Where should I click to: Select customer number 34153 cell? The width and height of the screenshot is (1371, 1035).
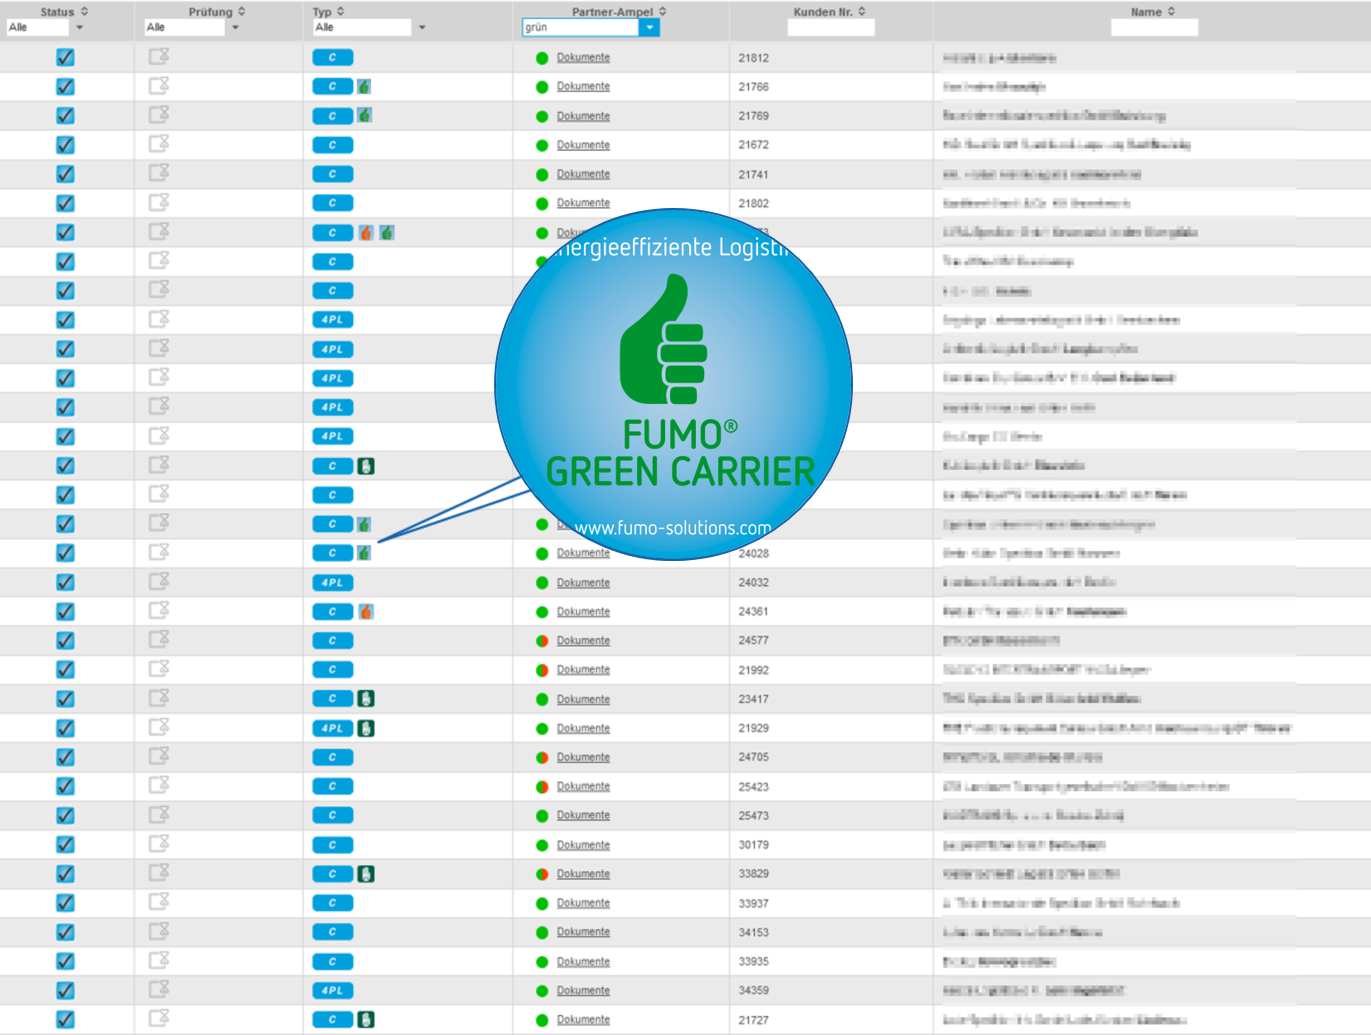click(753, 932)
